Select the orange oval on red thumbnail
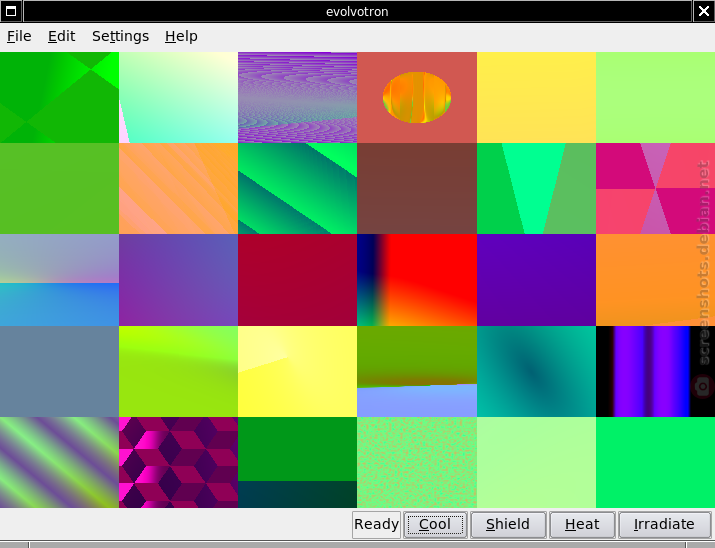715x548 pixels. click(417, 97)
